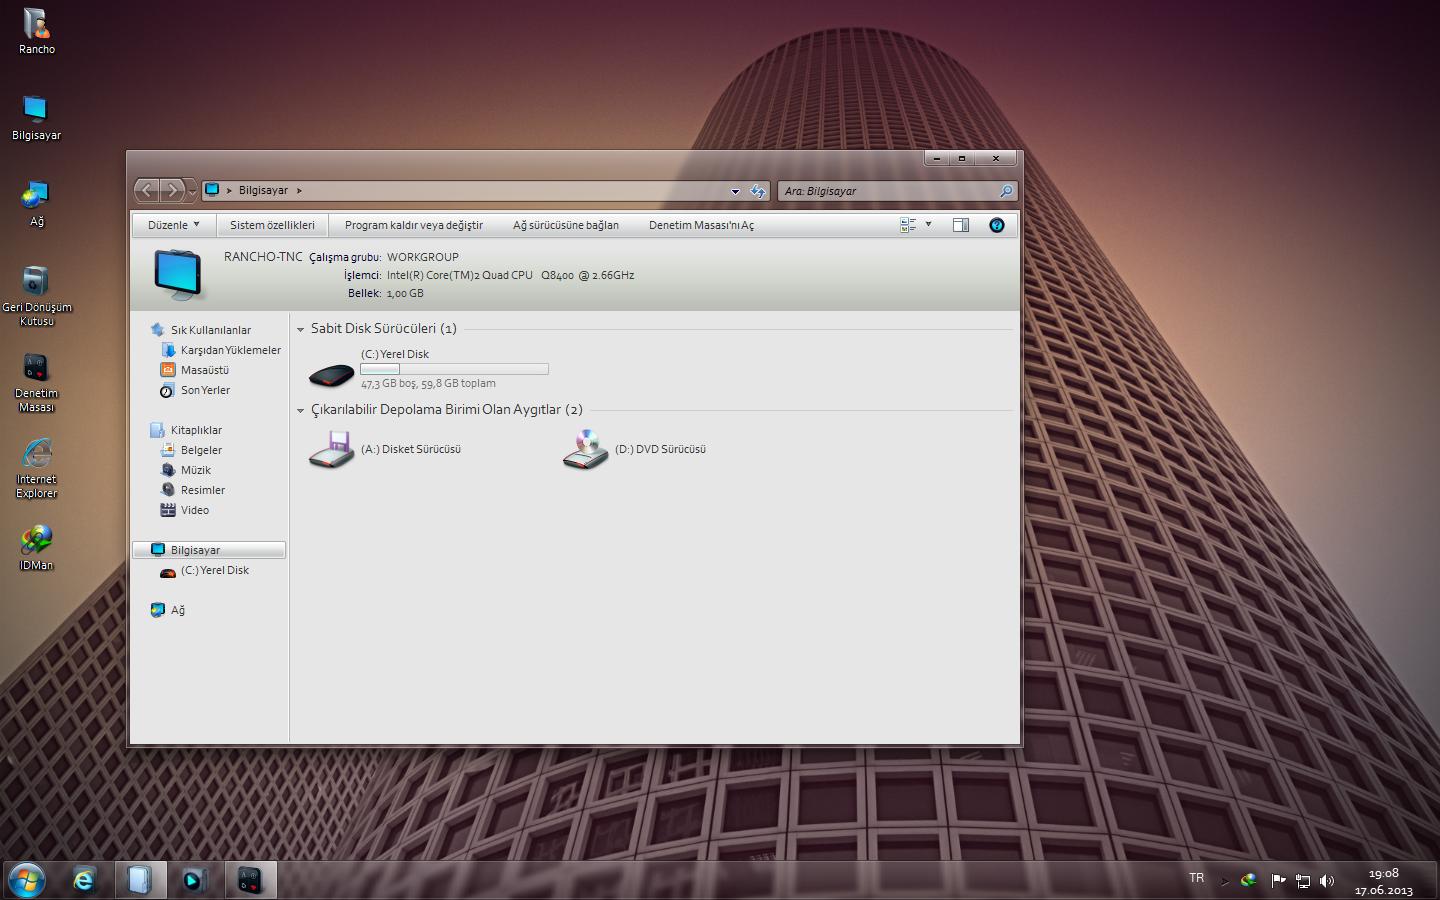The width and height of the screenshot is (1440, 900).
Task: Click the volume speaker tray icon
Action: click(x=1327, y=881)
